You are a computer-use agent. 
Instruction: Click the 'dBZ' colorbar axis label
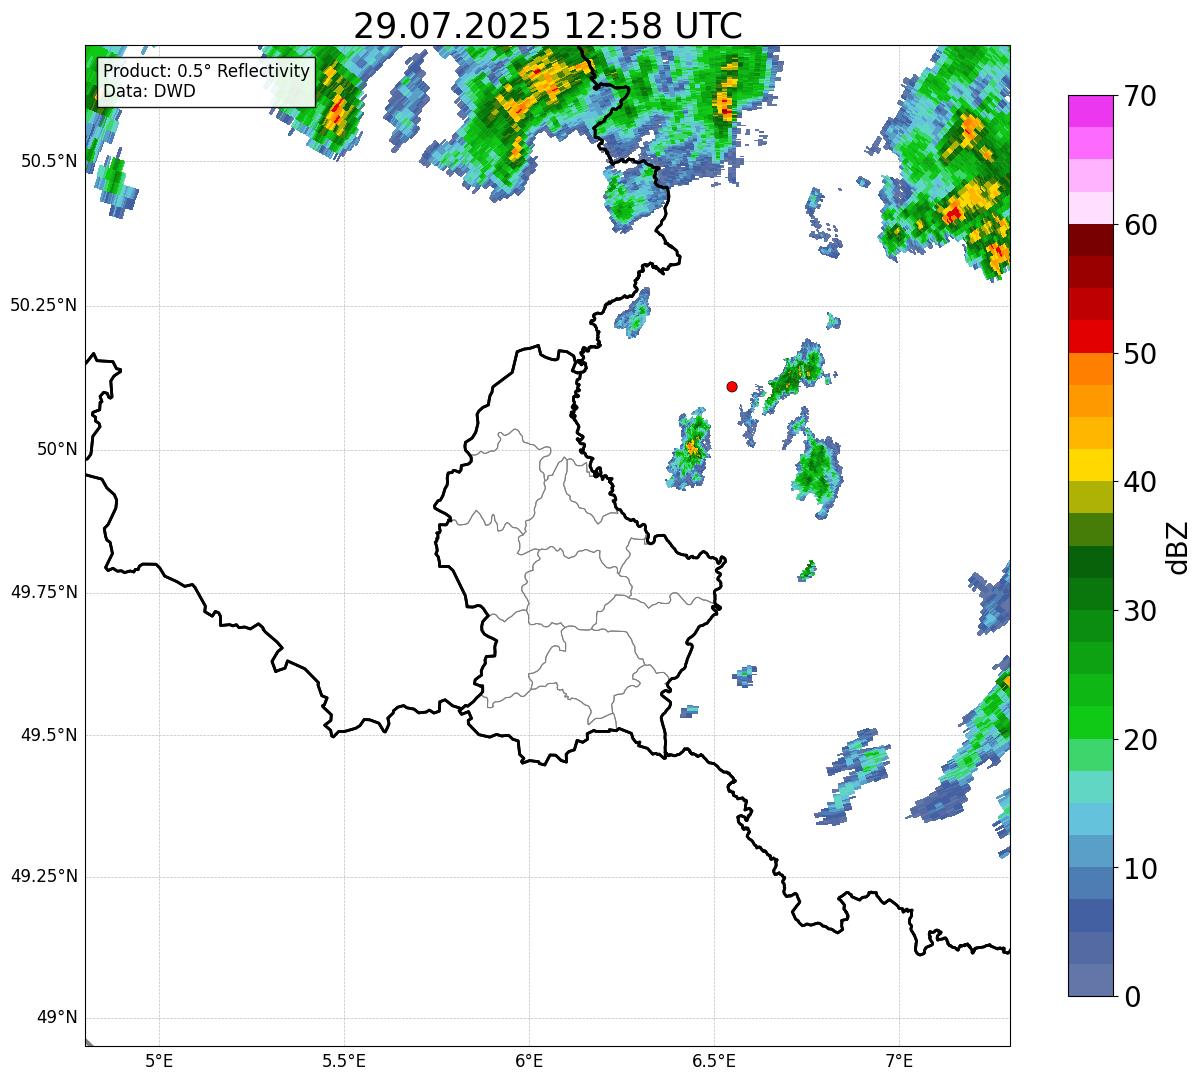point(1178,547)
